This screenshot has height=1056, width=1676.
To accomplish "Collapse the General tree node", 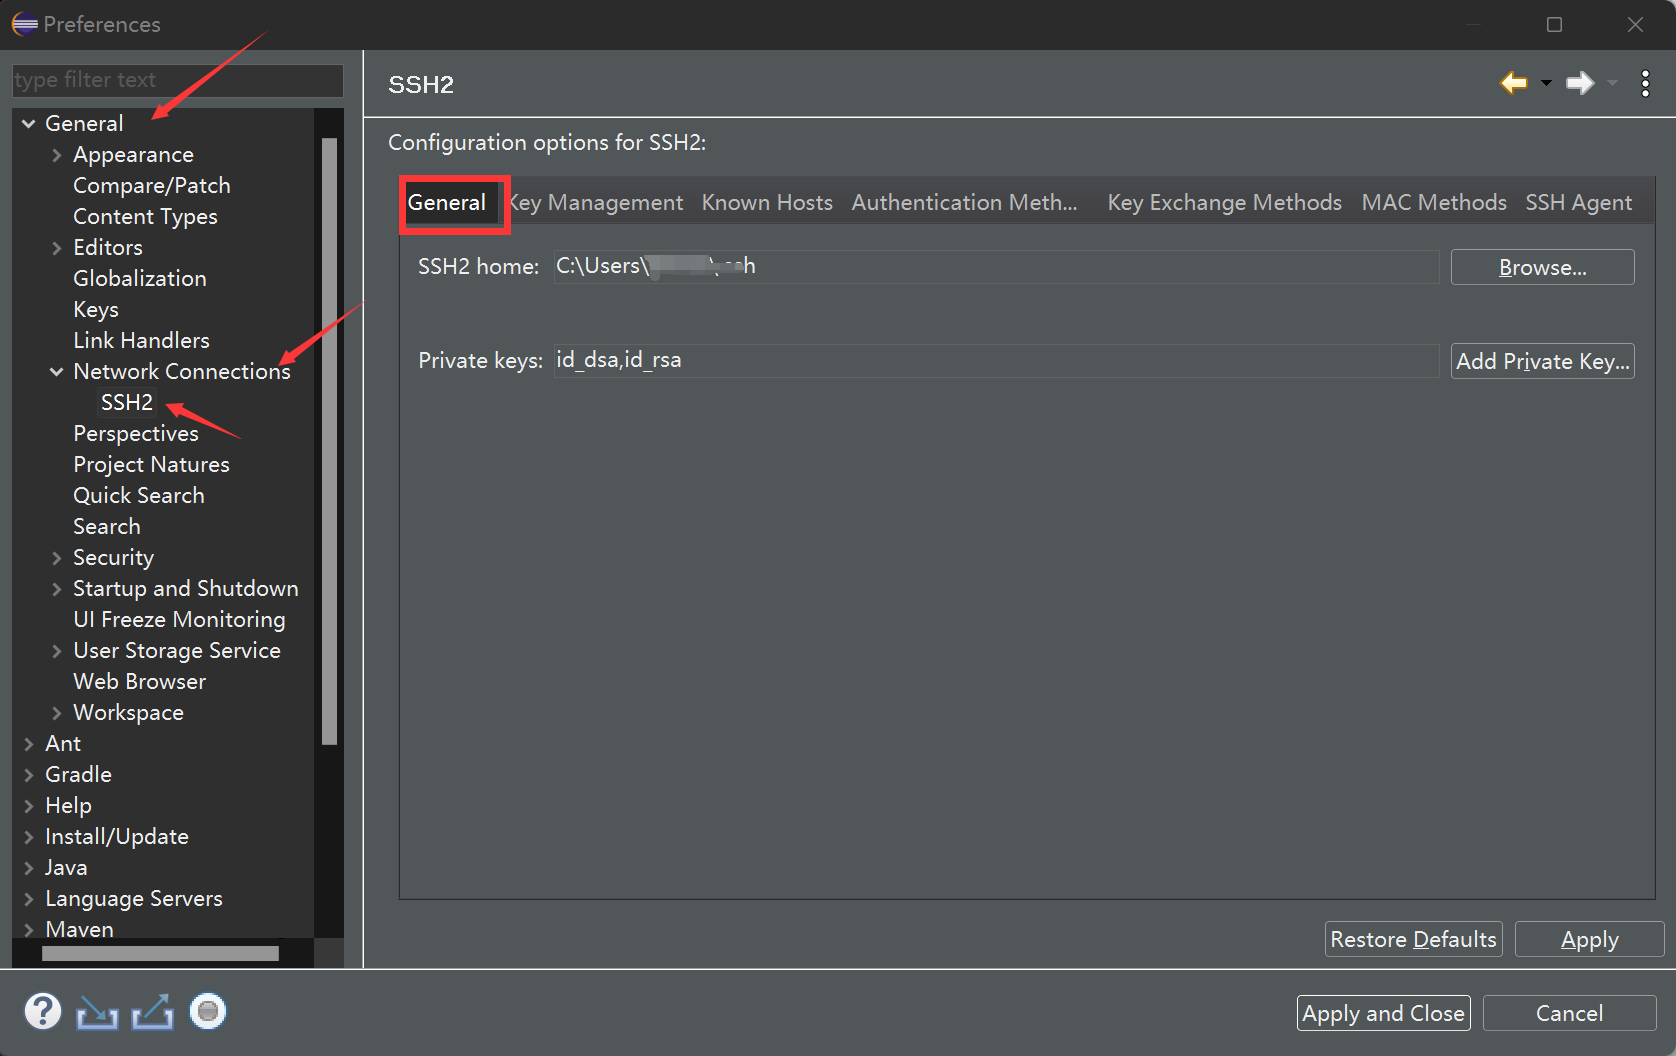I will tap(29, 124).
